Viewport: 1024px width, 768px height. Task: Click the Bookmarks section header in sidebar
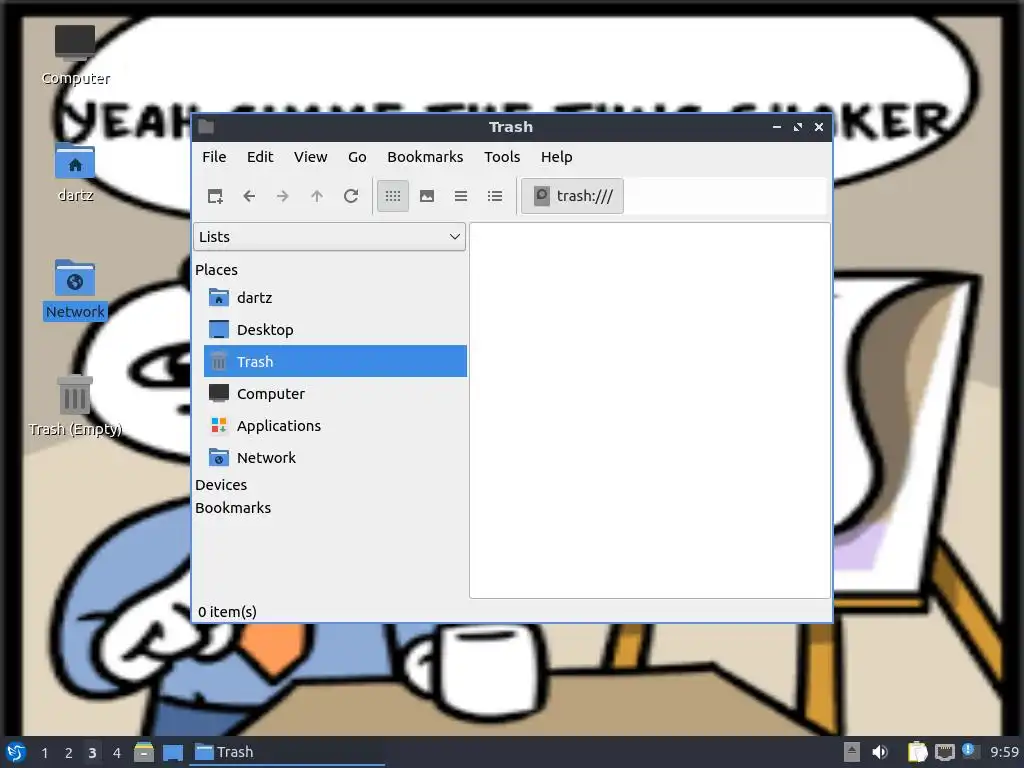coord(232,507)
